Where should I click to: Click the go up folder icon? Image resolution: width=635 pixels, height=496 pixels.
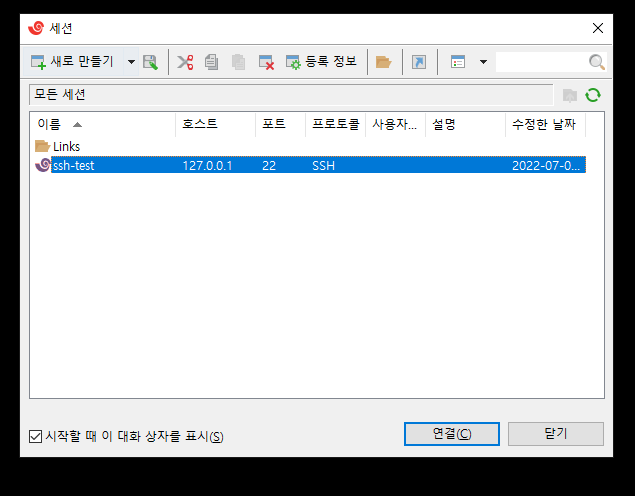click(x=570, y=96)
